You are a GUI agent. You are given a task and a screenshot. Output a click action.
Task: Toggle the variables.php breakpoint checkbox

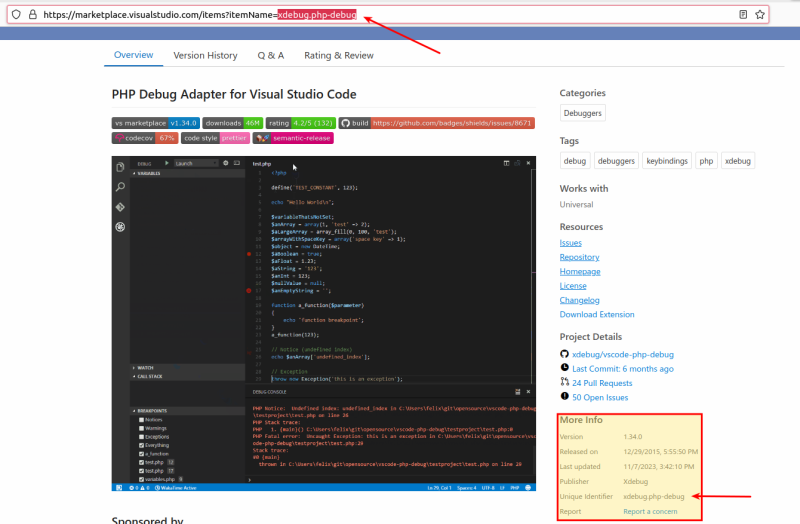[x=141, y=480]
